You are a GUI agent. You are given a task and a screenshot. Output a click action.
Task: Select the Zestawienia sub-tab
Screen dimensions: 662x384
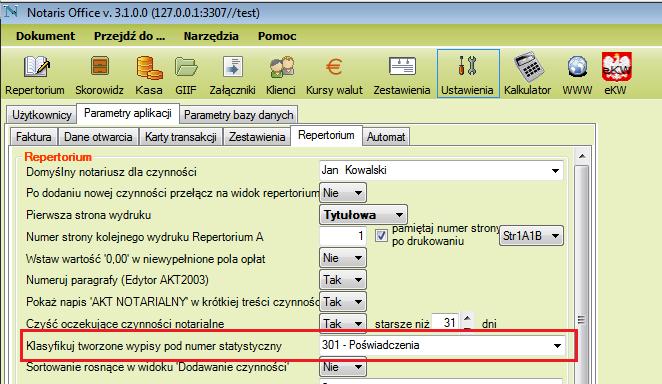(x=257, y=137)
